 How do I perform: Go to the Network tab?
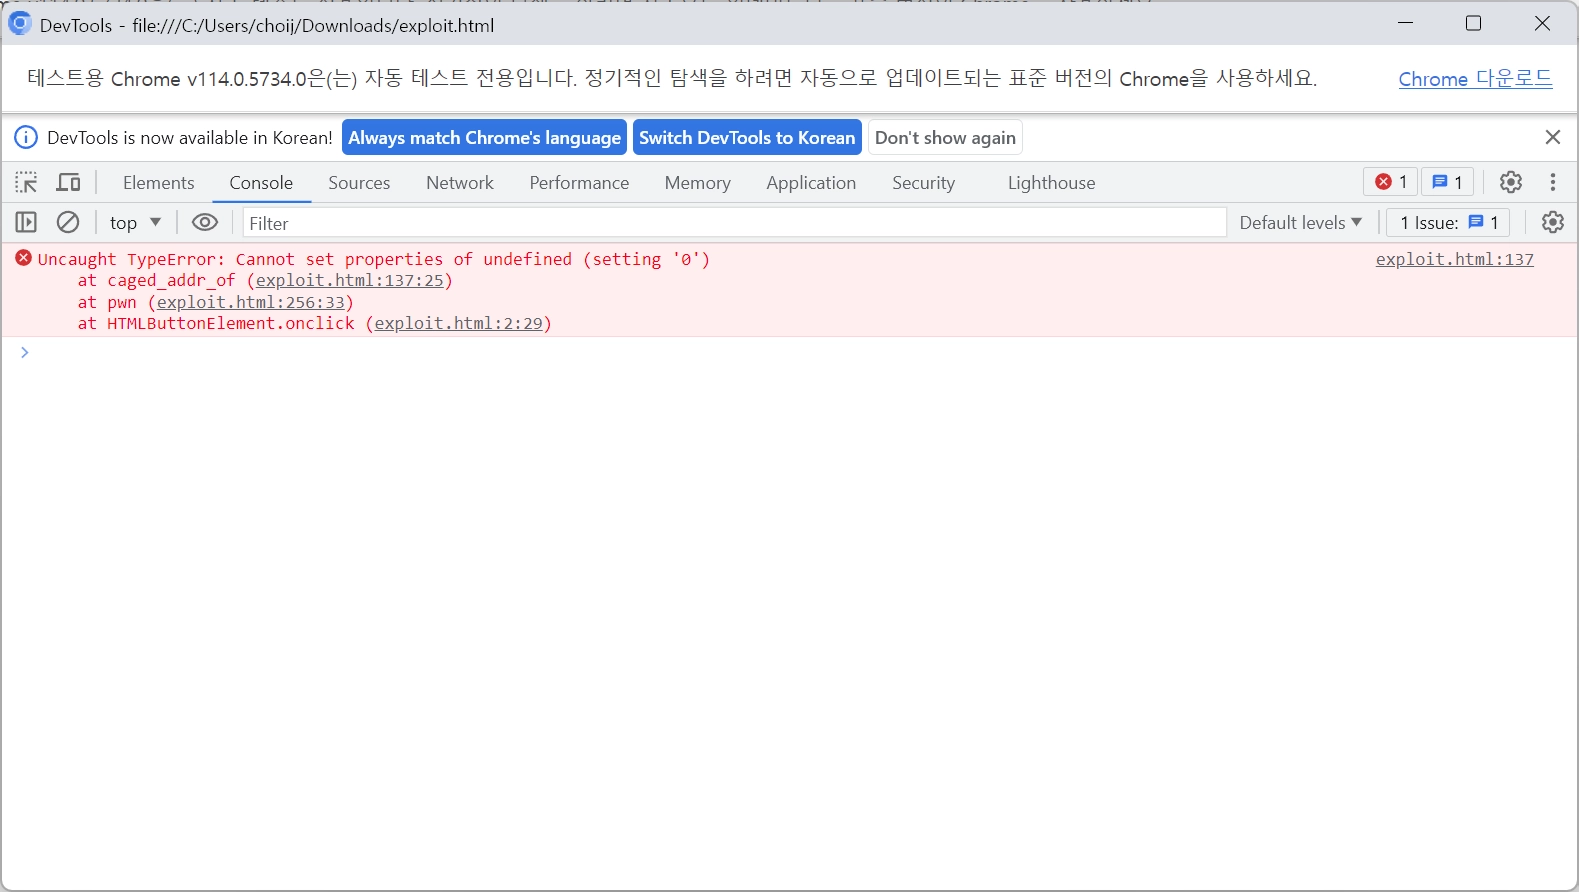pyautogui.click(x=460, y=183)
